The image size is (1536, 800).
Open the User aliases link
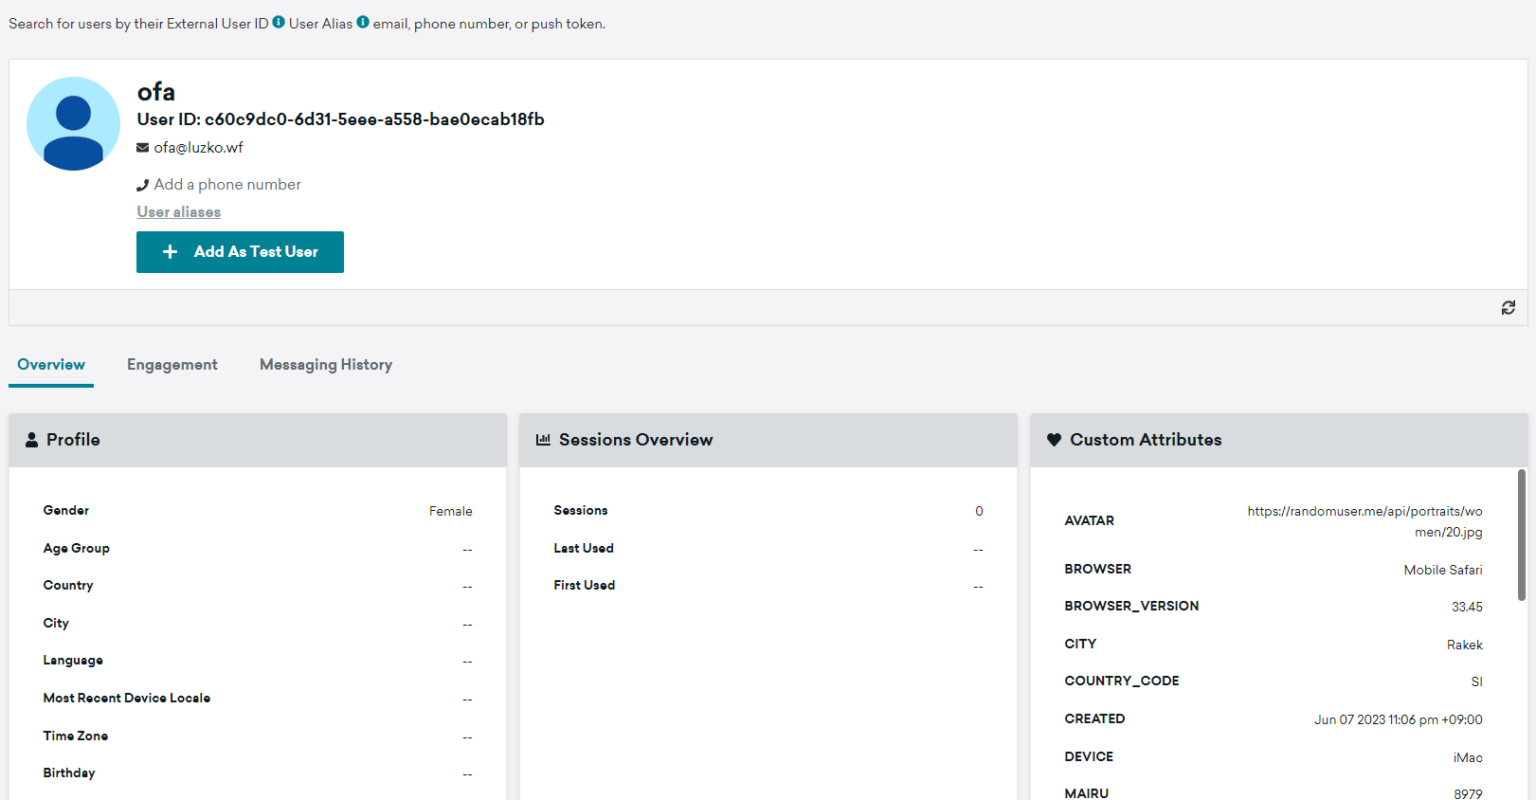pyautogui.click(x=178, y=211)
